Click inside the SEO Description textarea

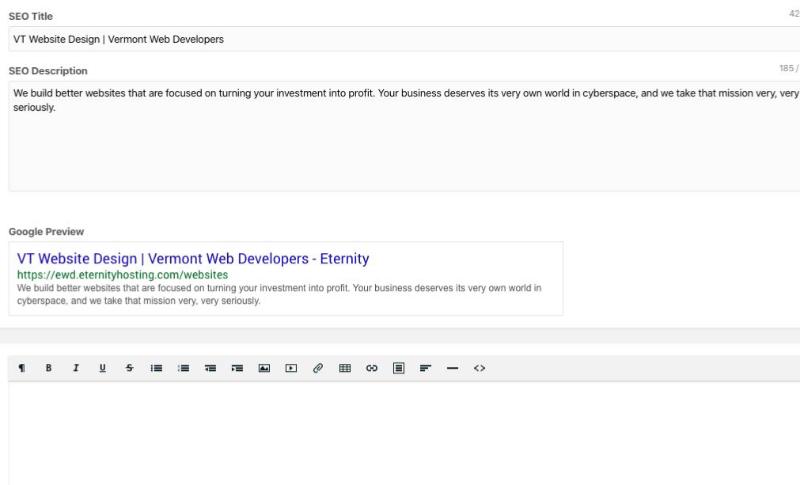point(404,136)
